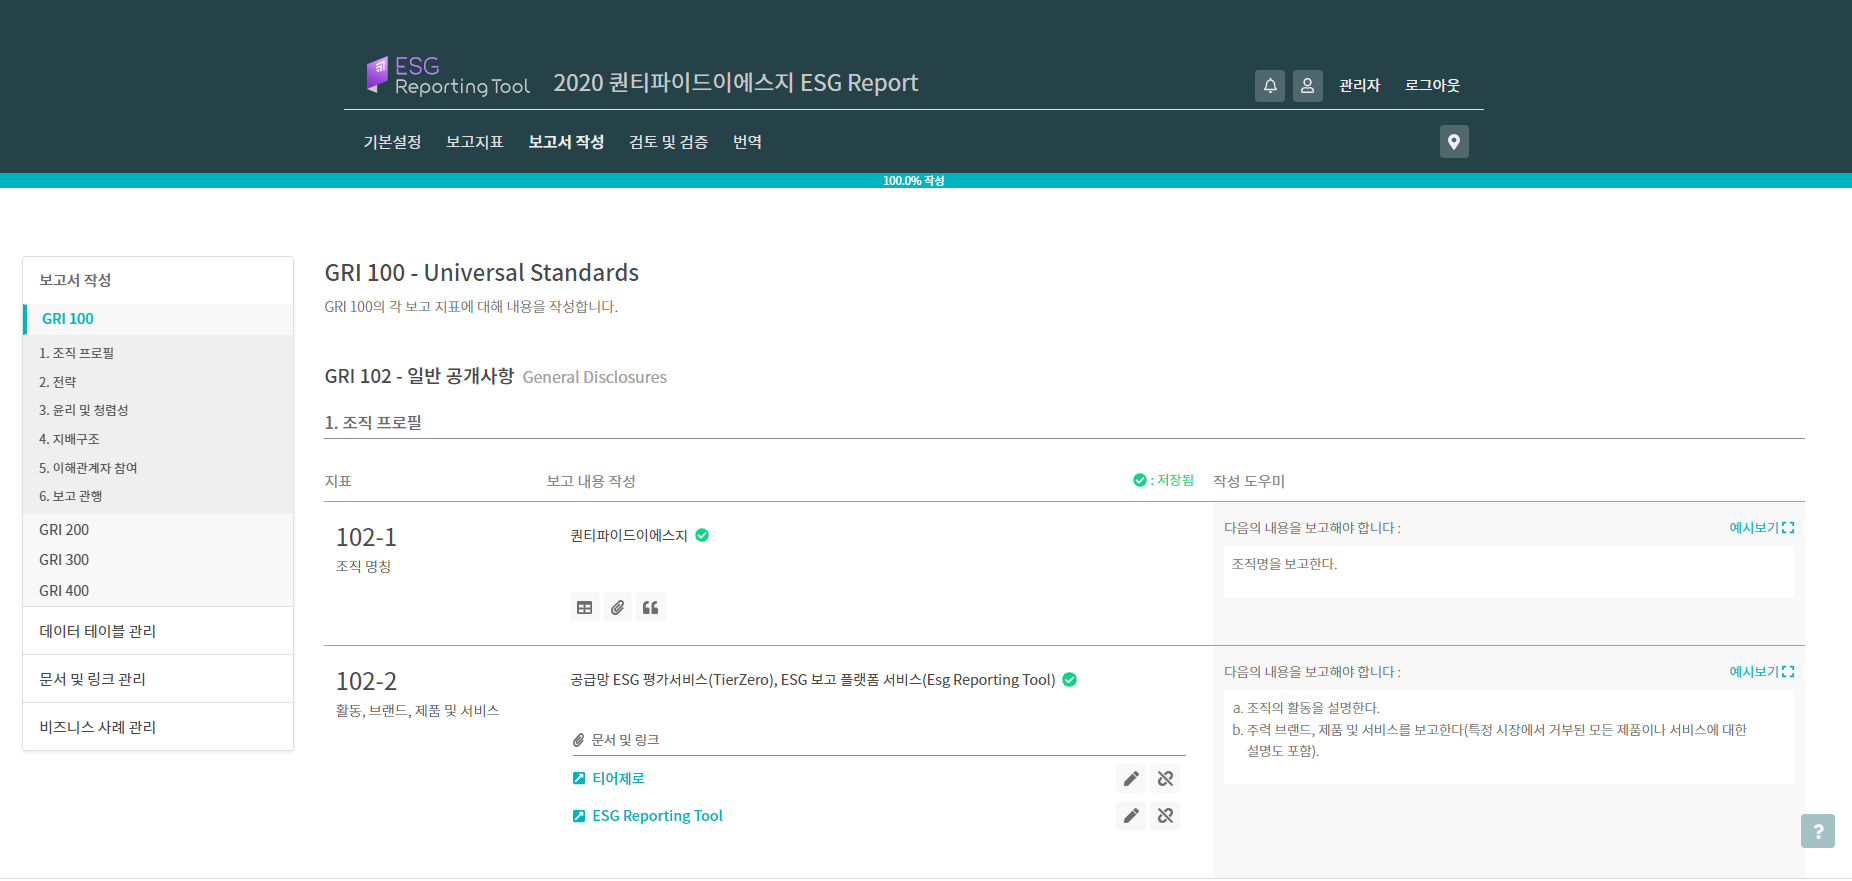Unlink the 티어제로 document
Viewport: 1852px width, 881px height.
[1165, 779]
